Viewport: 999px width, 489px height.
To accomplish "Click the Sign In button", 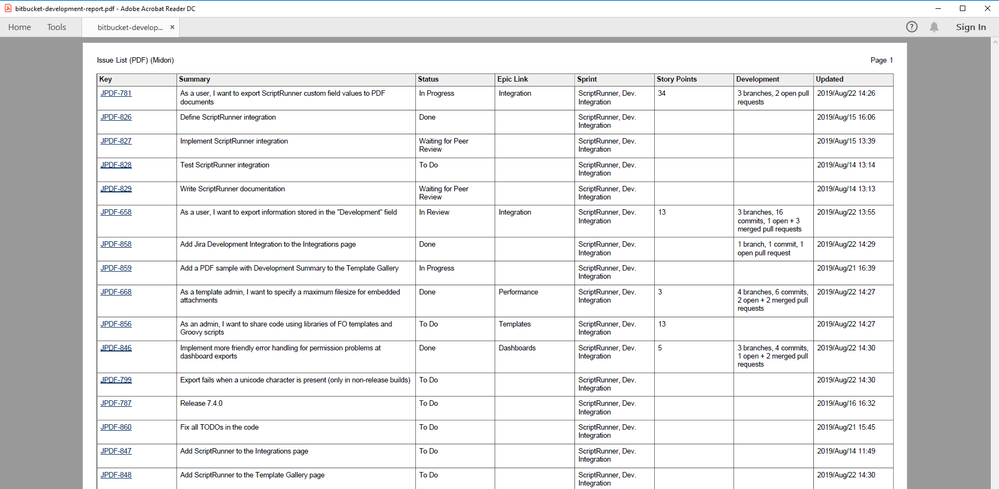I will click(x=970, y=27).
